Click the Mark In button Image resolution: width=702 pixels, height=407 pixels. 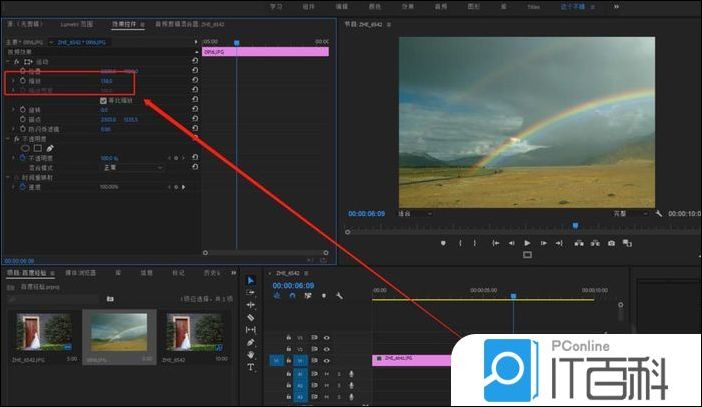coord(460,243)
